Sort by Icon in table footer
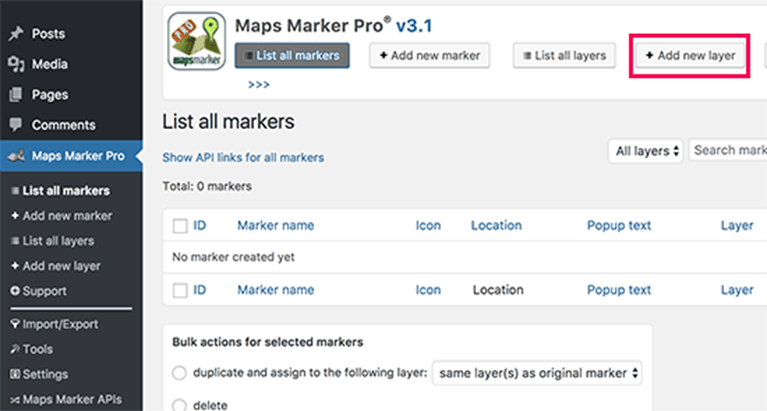Image resolution: width=767 pixels, height=411 pixels. [x=428, y=290]
